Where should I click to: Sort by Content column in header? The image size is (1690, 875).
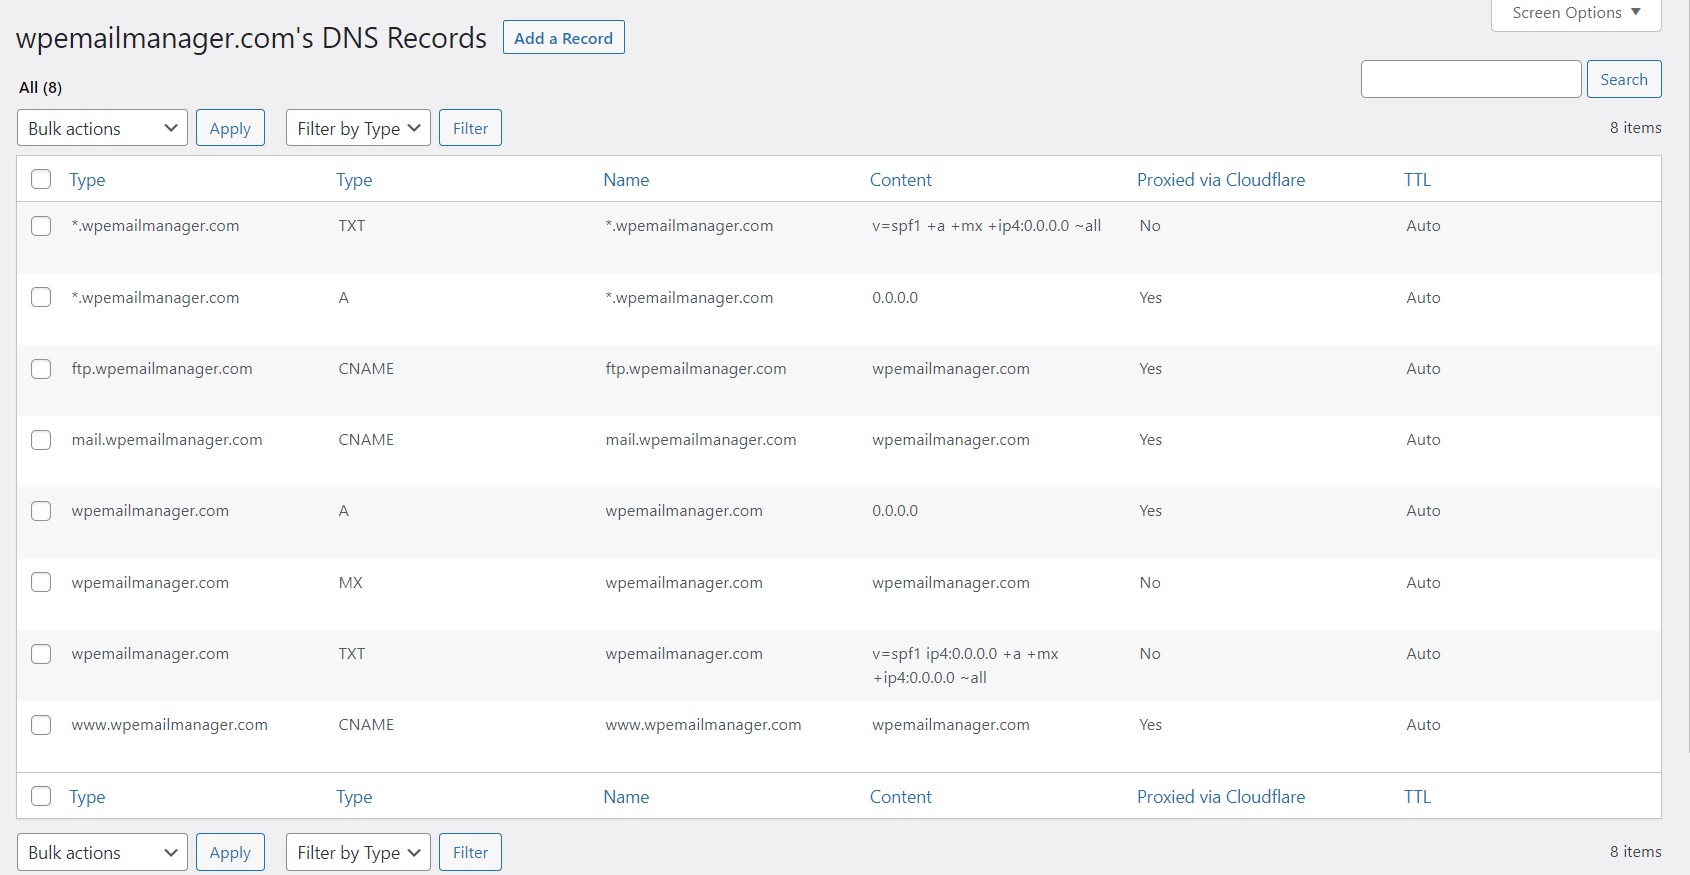[900, 180]
